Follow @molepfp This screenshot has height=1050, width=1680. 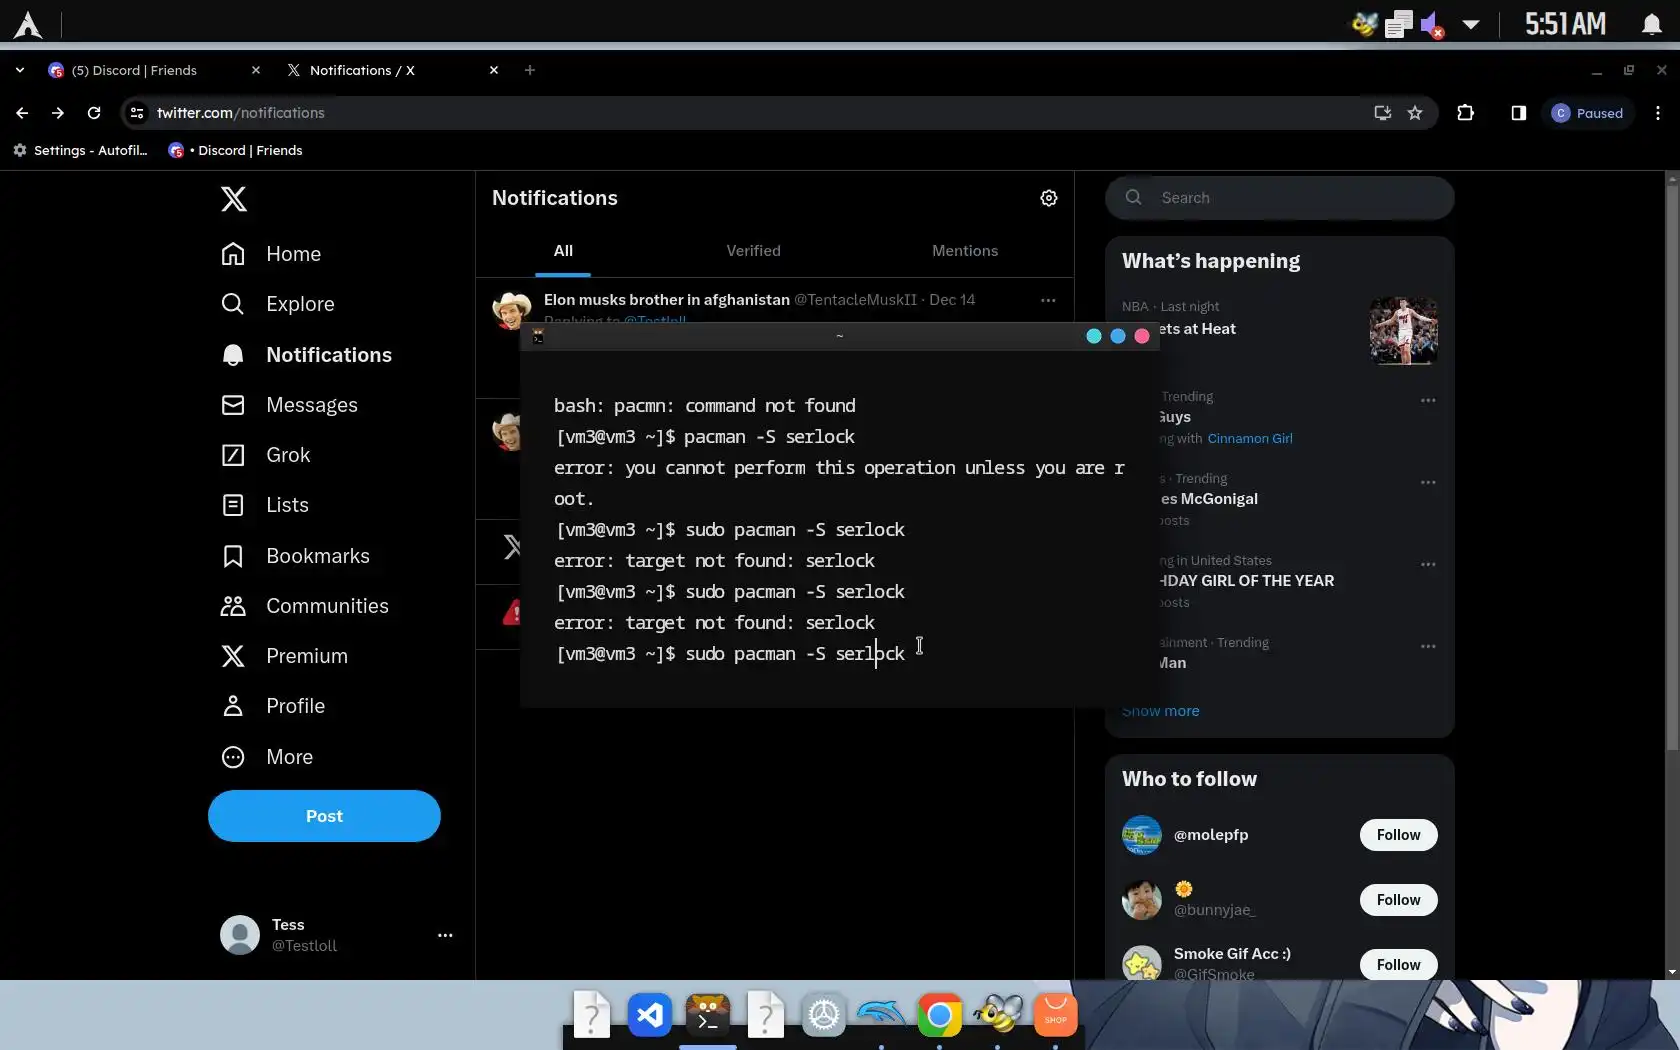click(1398, 835)
